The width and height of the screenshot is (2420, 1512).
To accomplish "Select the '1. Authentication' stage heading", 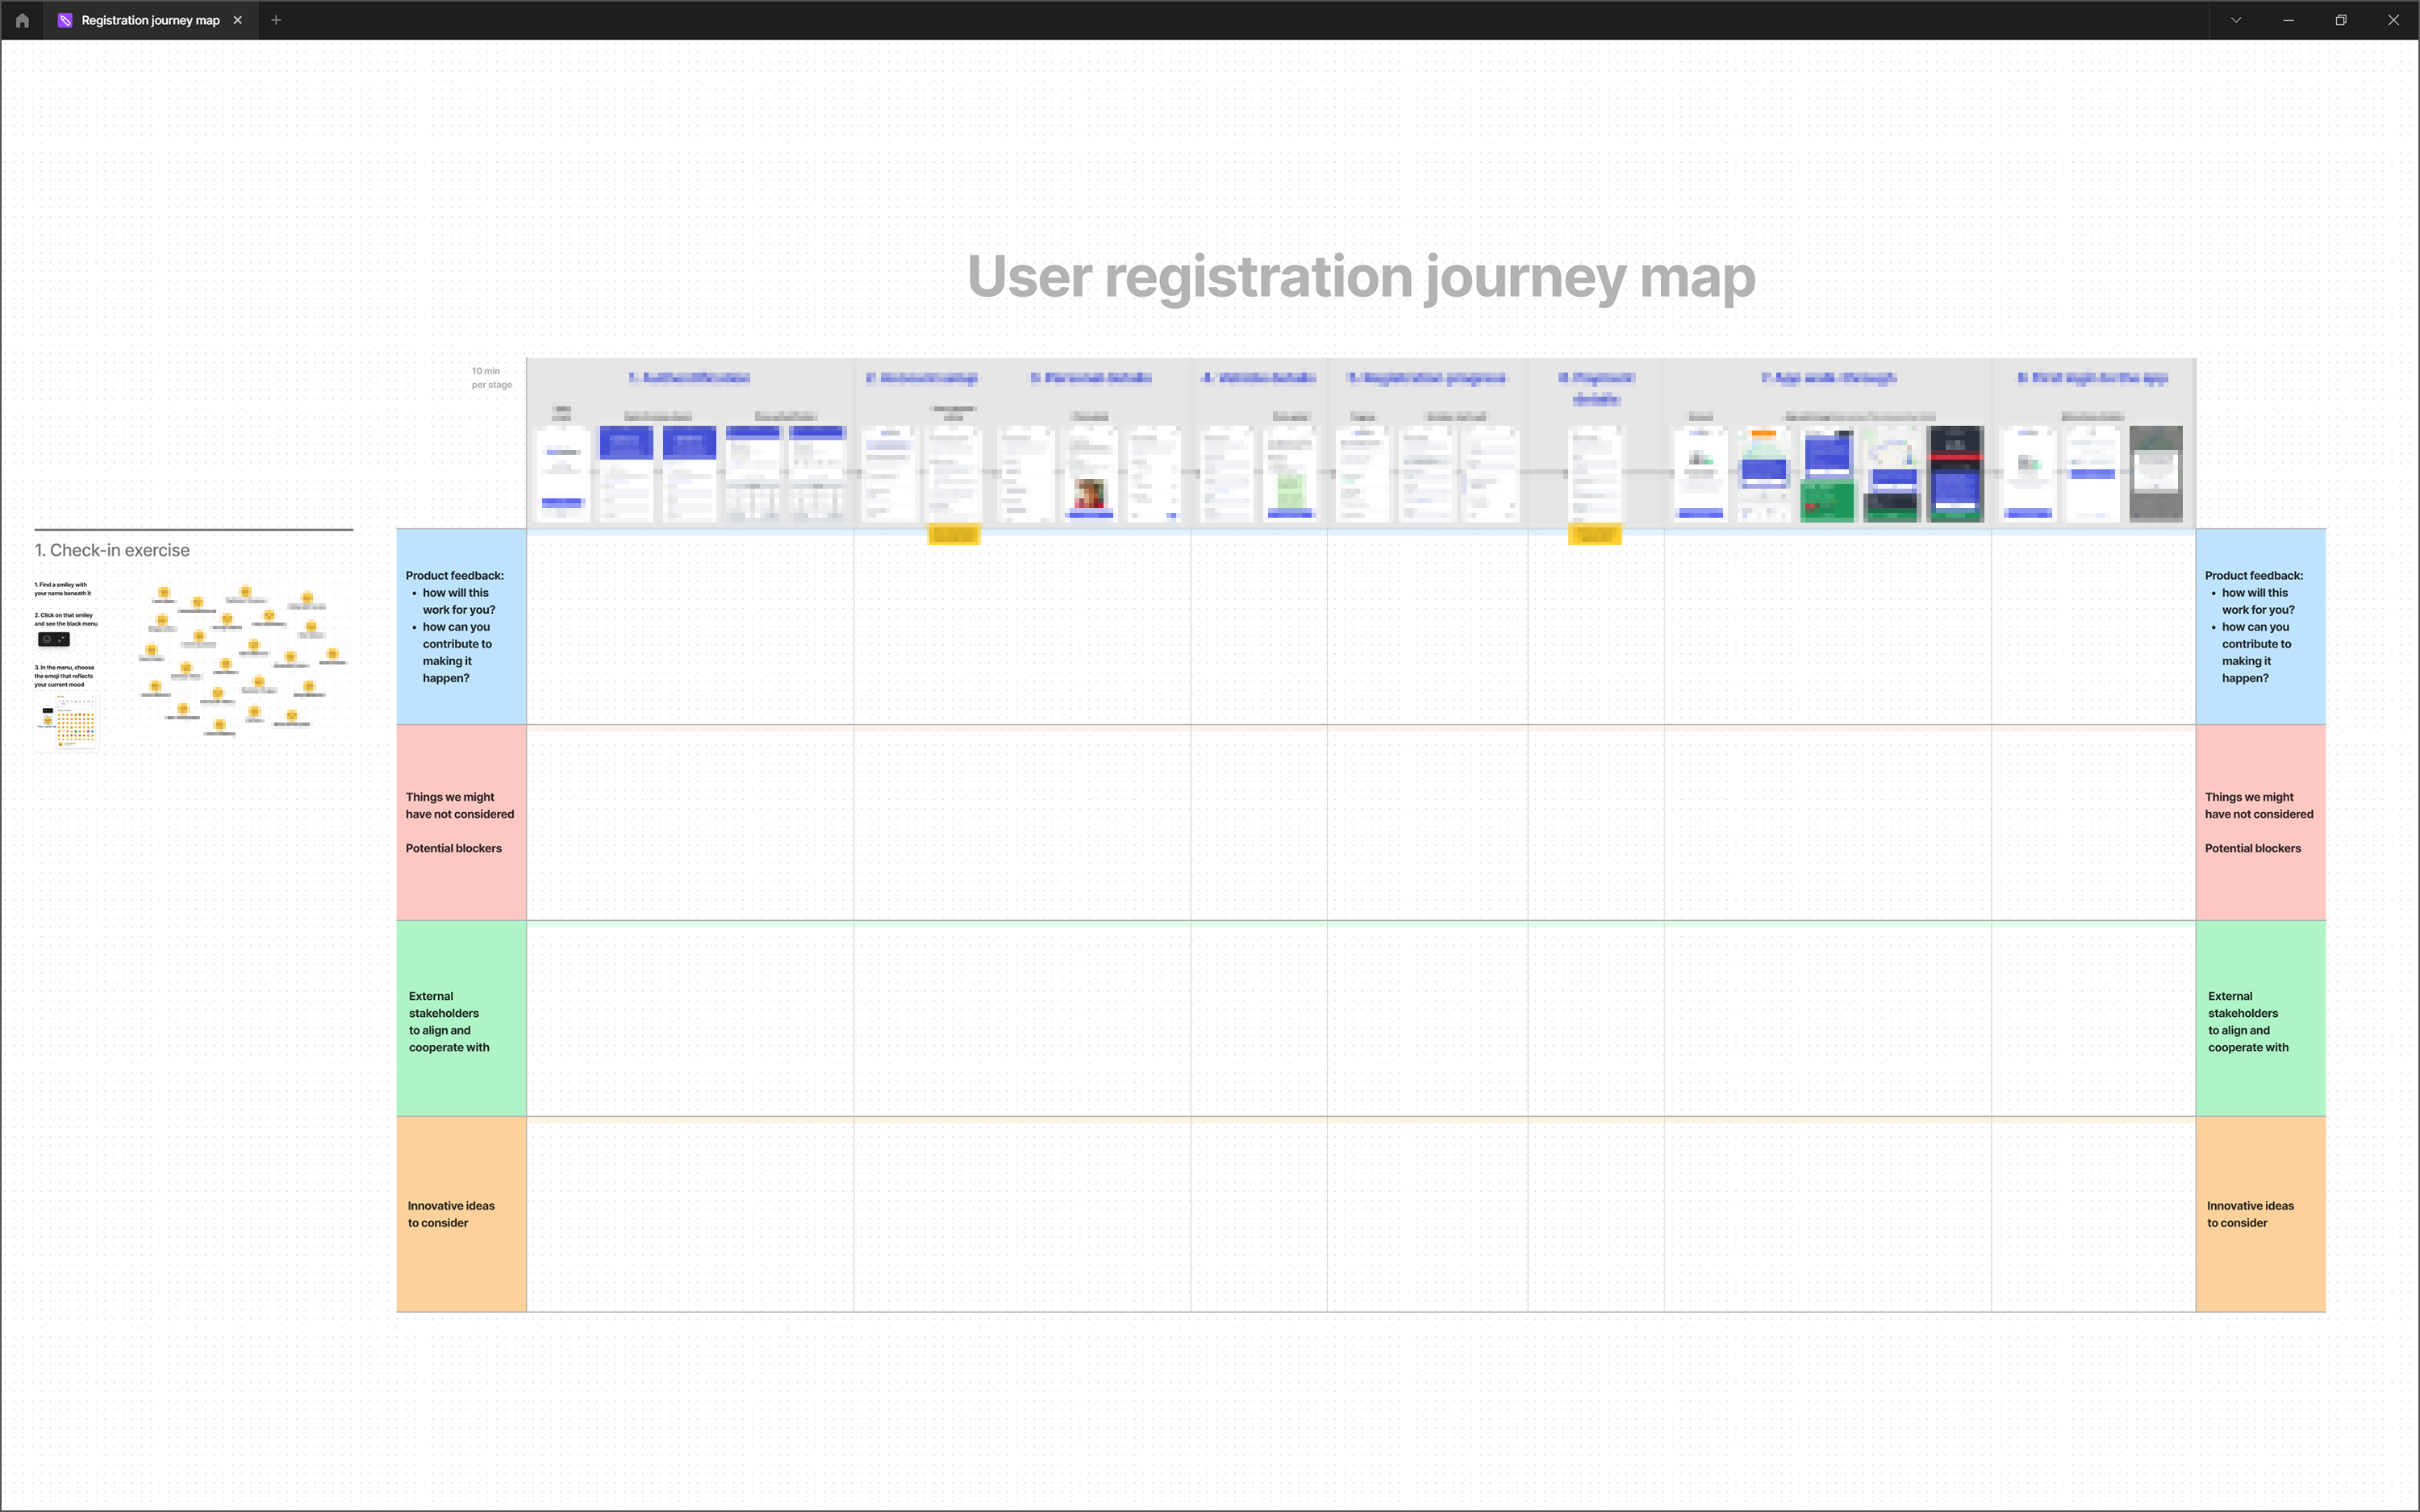I will (689, 378).
